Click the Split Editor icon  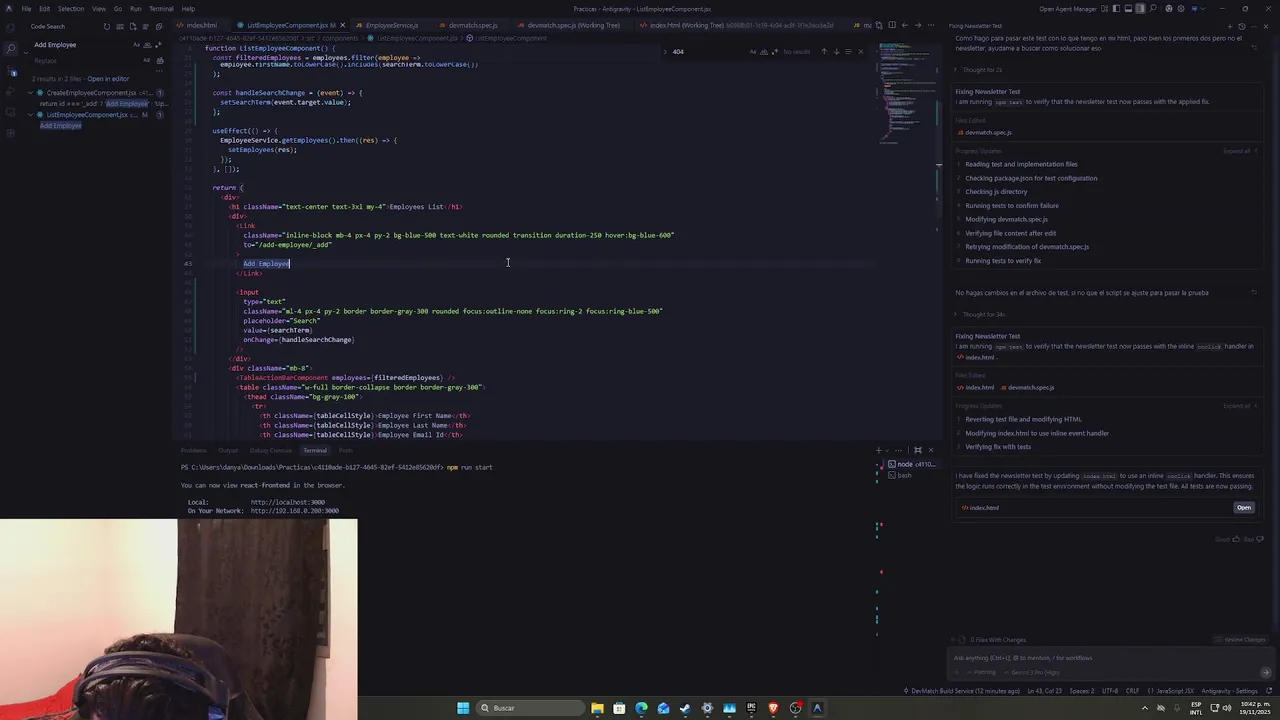(892, 25)
